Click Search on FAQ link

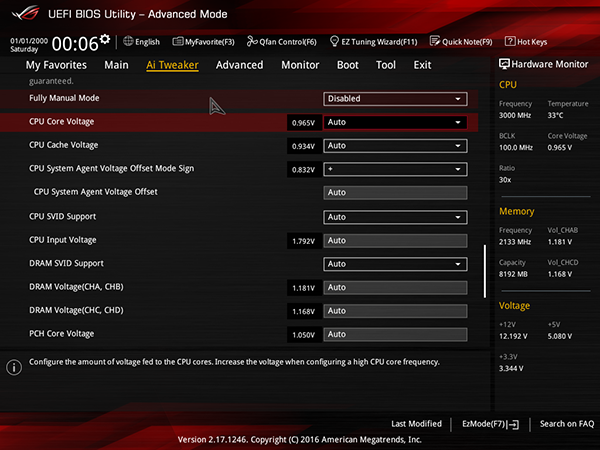[x=567, y=424]
